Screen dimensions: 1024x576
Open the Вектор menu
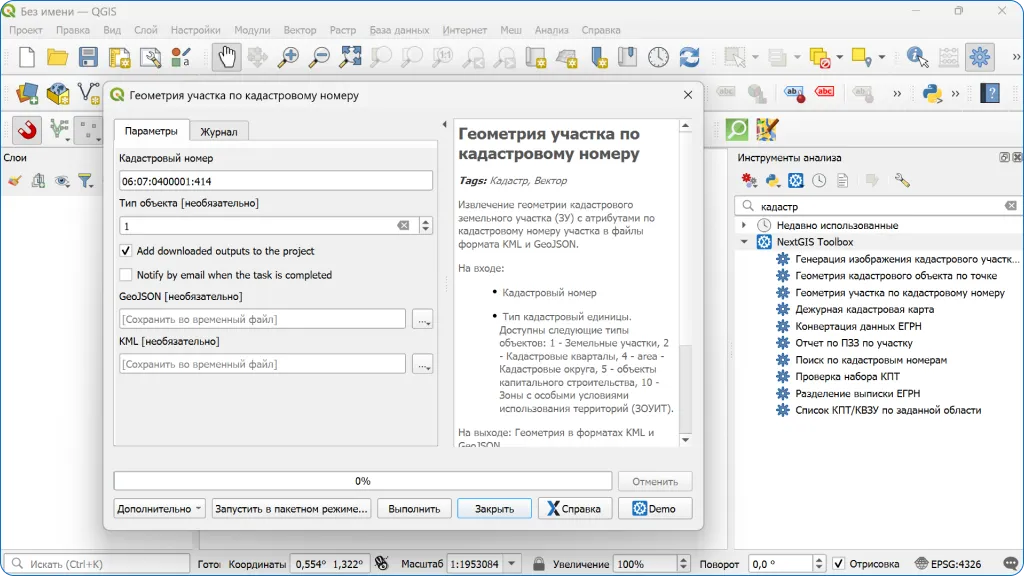click(x=300, y=30)
